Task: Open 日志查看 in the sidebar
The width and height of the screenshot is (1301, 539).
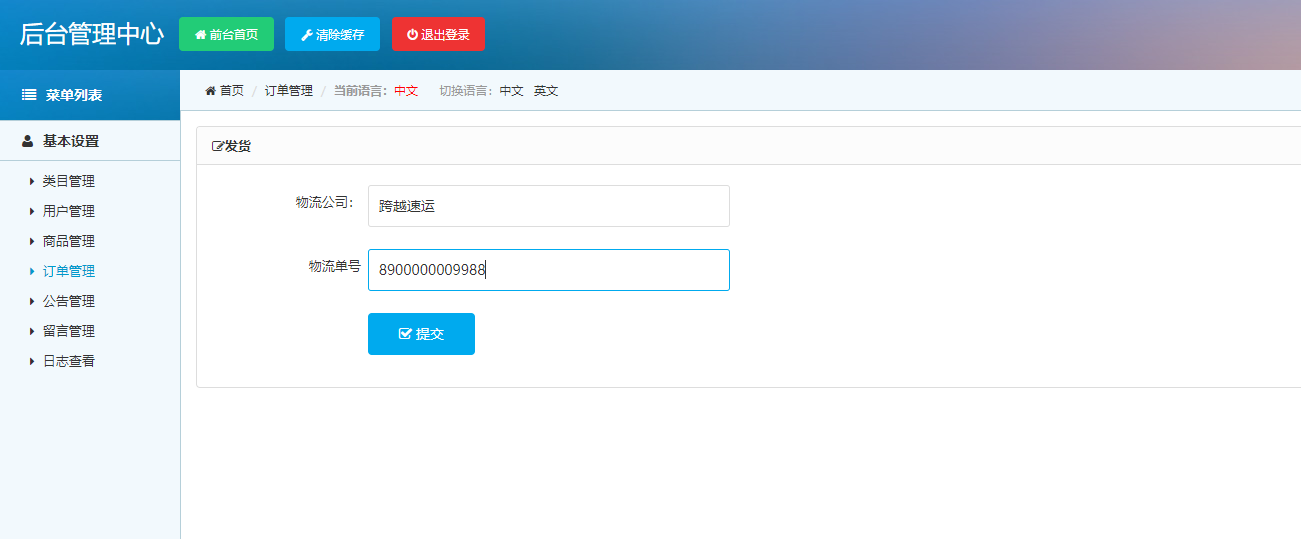Action: click(x=69, y=361)
